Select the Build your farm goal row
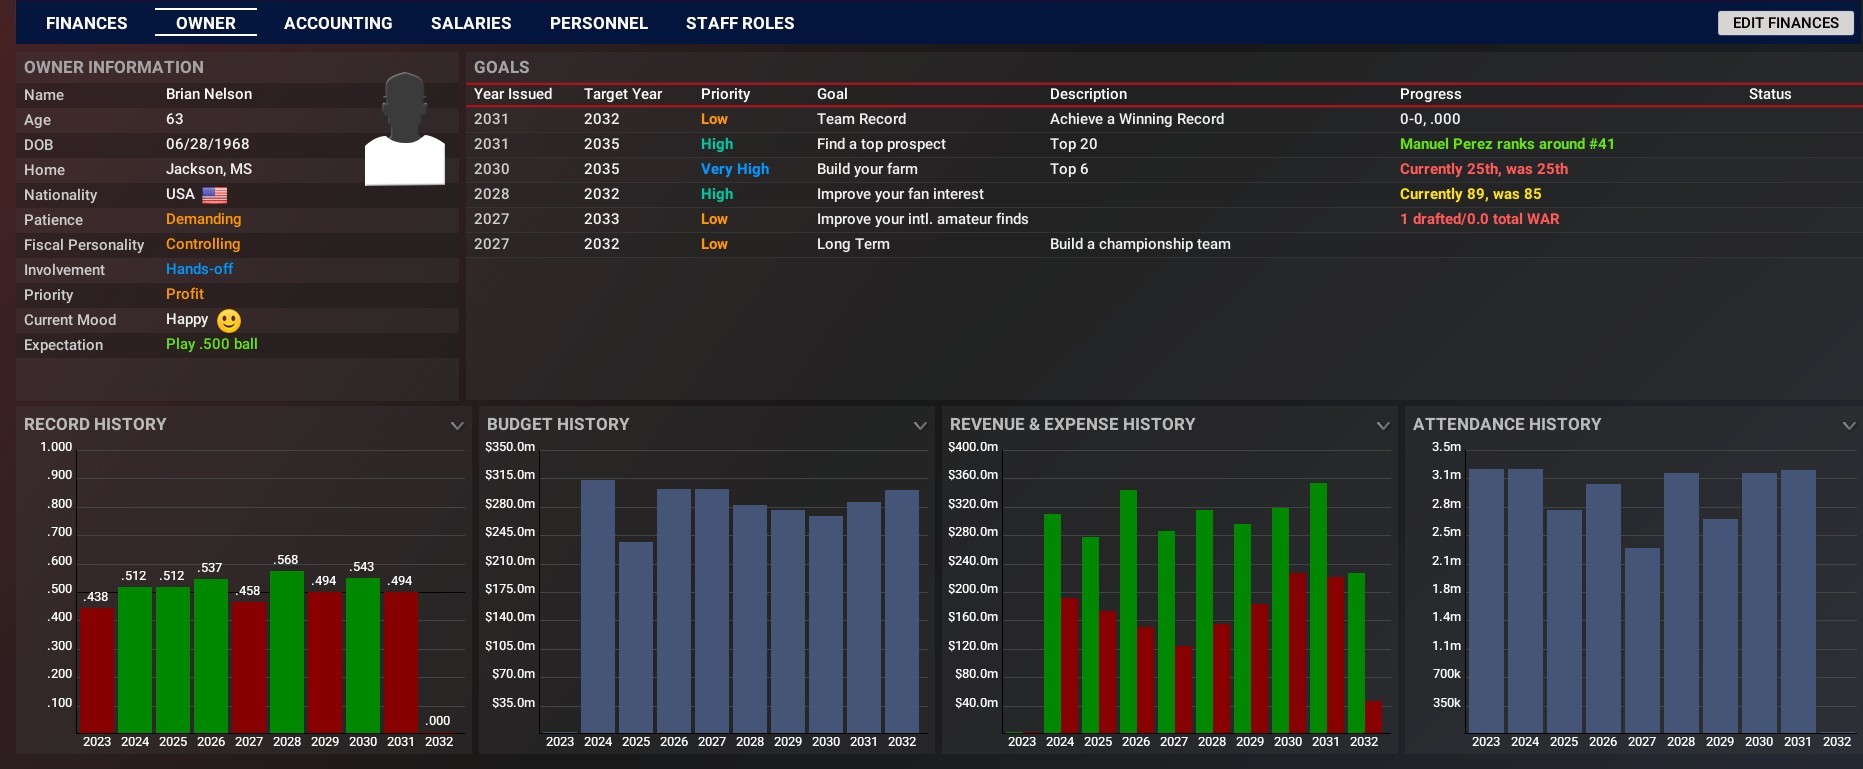Viewport: 1863px width, 769px height. [867, 169]
